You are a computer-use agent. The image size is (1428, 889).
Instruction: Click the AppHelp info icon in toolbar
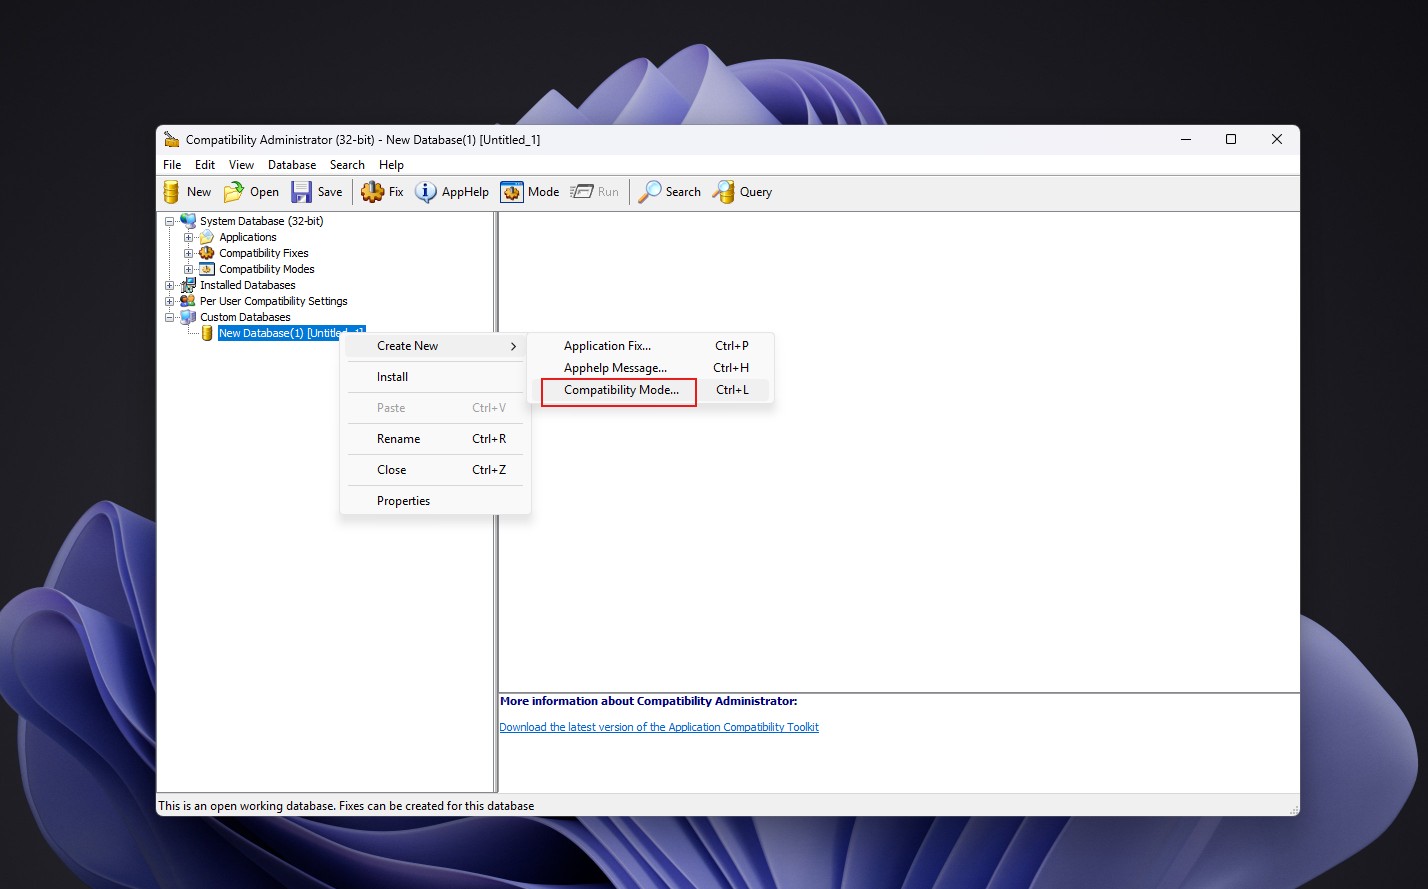tap(426, 192)
